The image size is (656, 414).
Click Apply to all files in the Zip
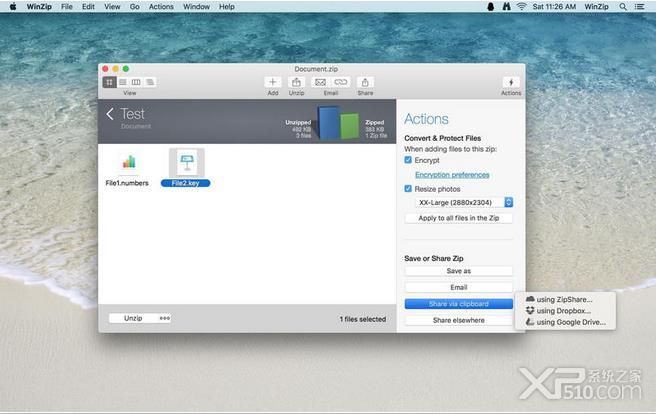coord(459,218)
